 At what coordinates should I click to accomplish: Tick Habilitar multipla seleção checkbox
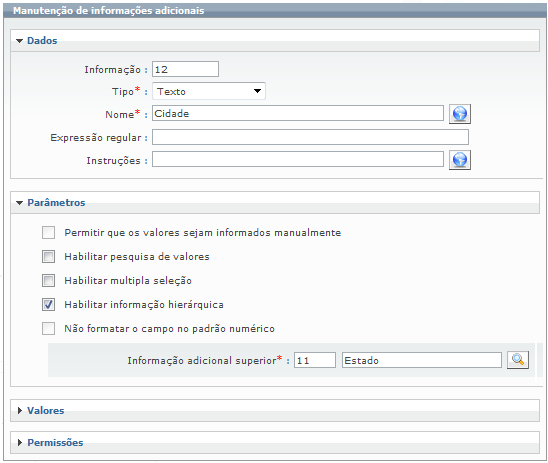(48, 281)
